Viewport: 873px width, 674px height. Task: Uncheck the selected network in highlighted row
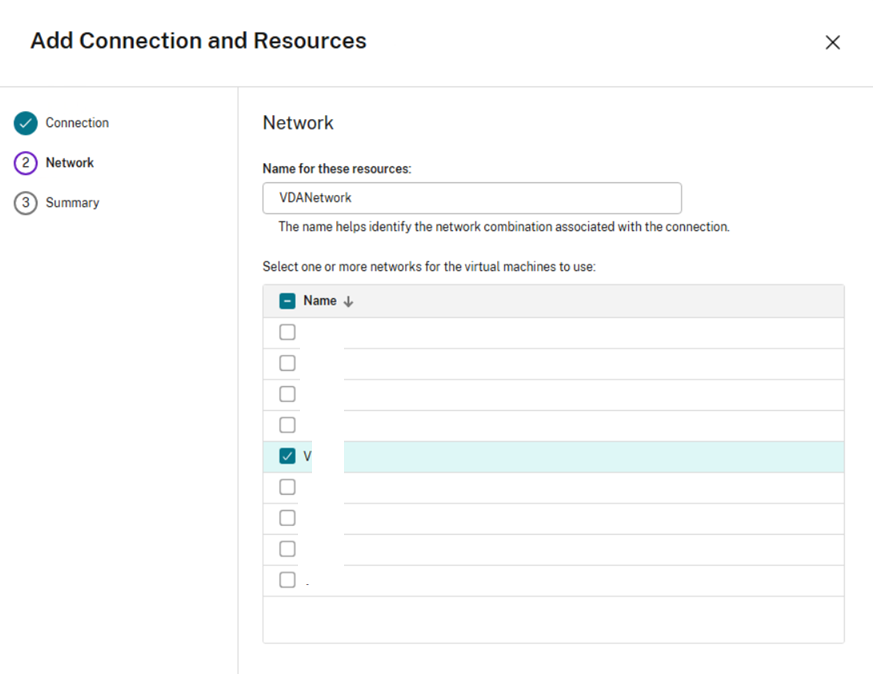[x=287, y=456]
